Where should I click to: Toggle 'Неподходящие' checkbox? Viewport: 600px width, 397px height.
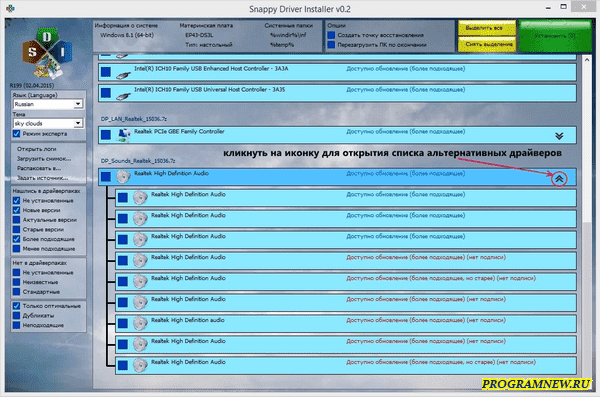click(x=16, y=325)
